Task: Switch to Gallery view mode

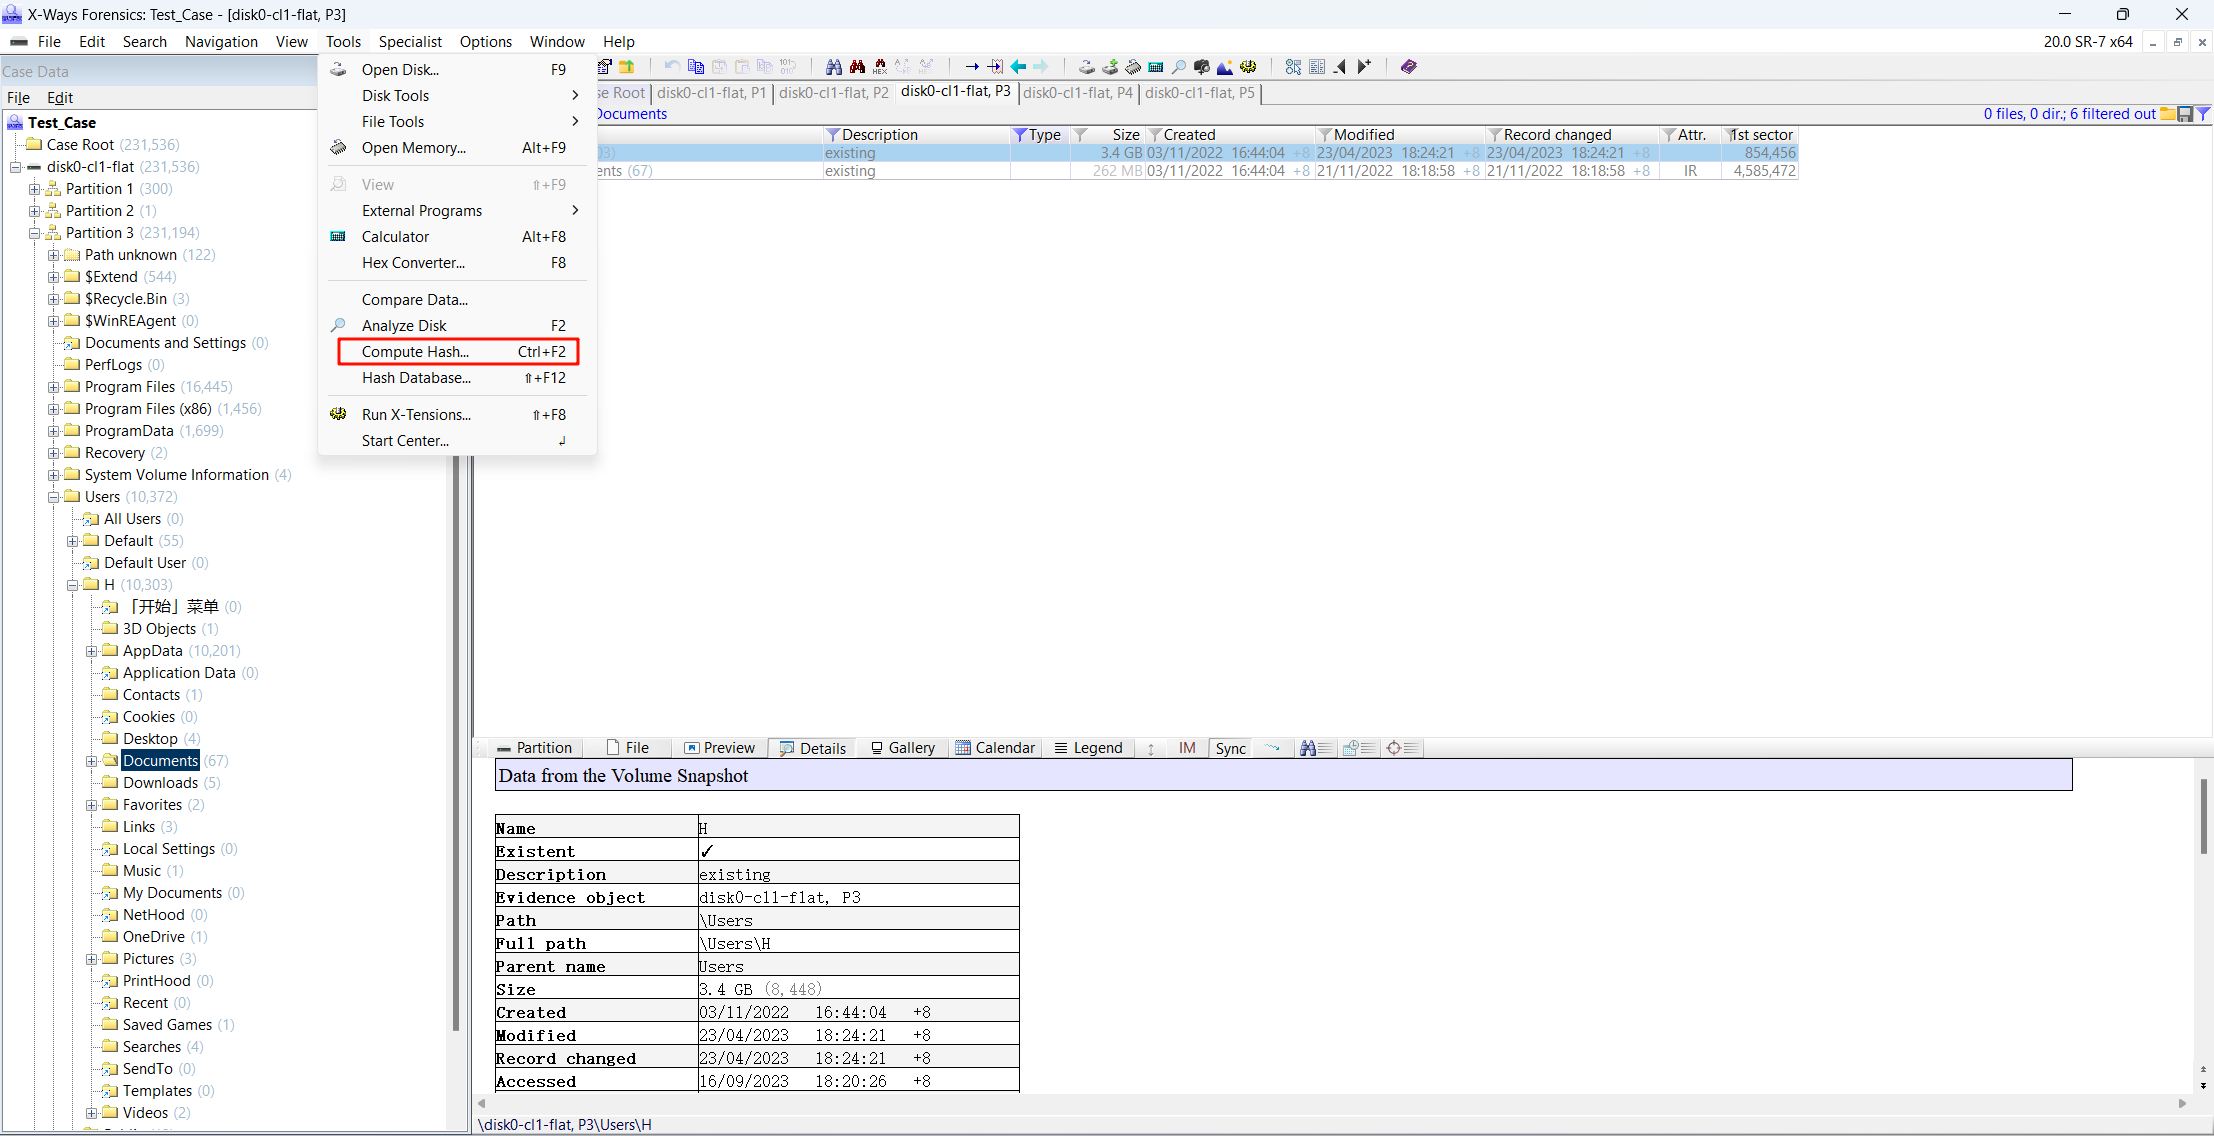Action: click(902, 748)
